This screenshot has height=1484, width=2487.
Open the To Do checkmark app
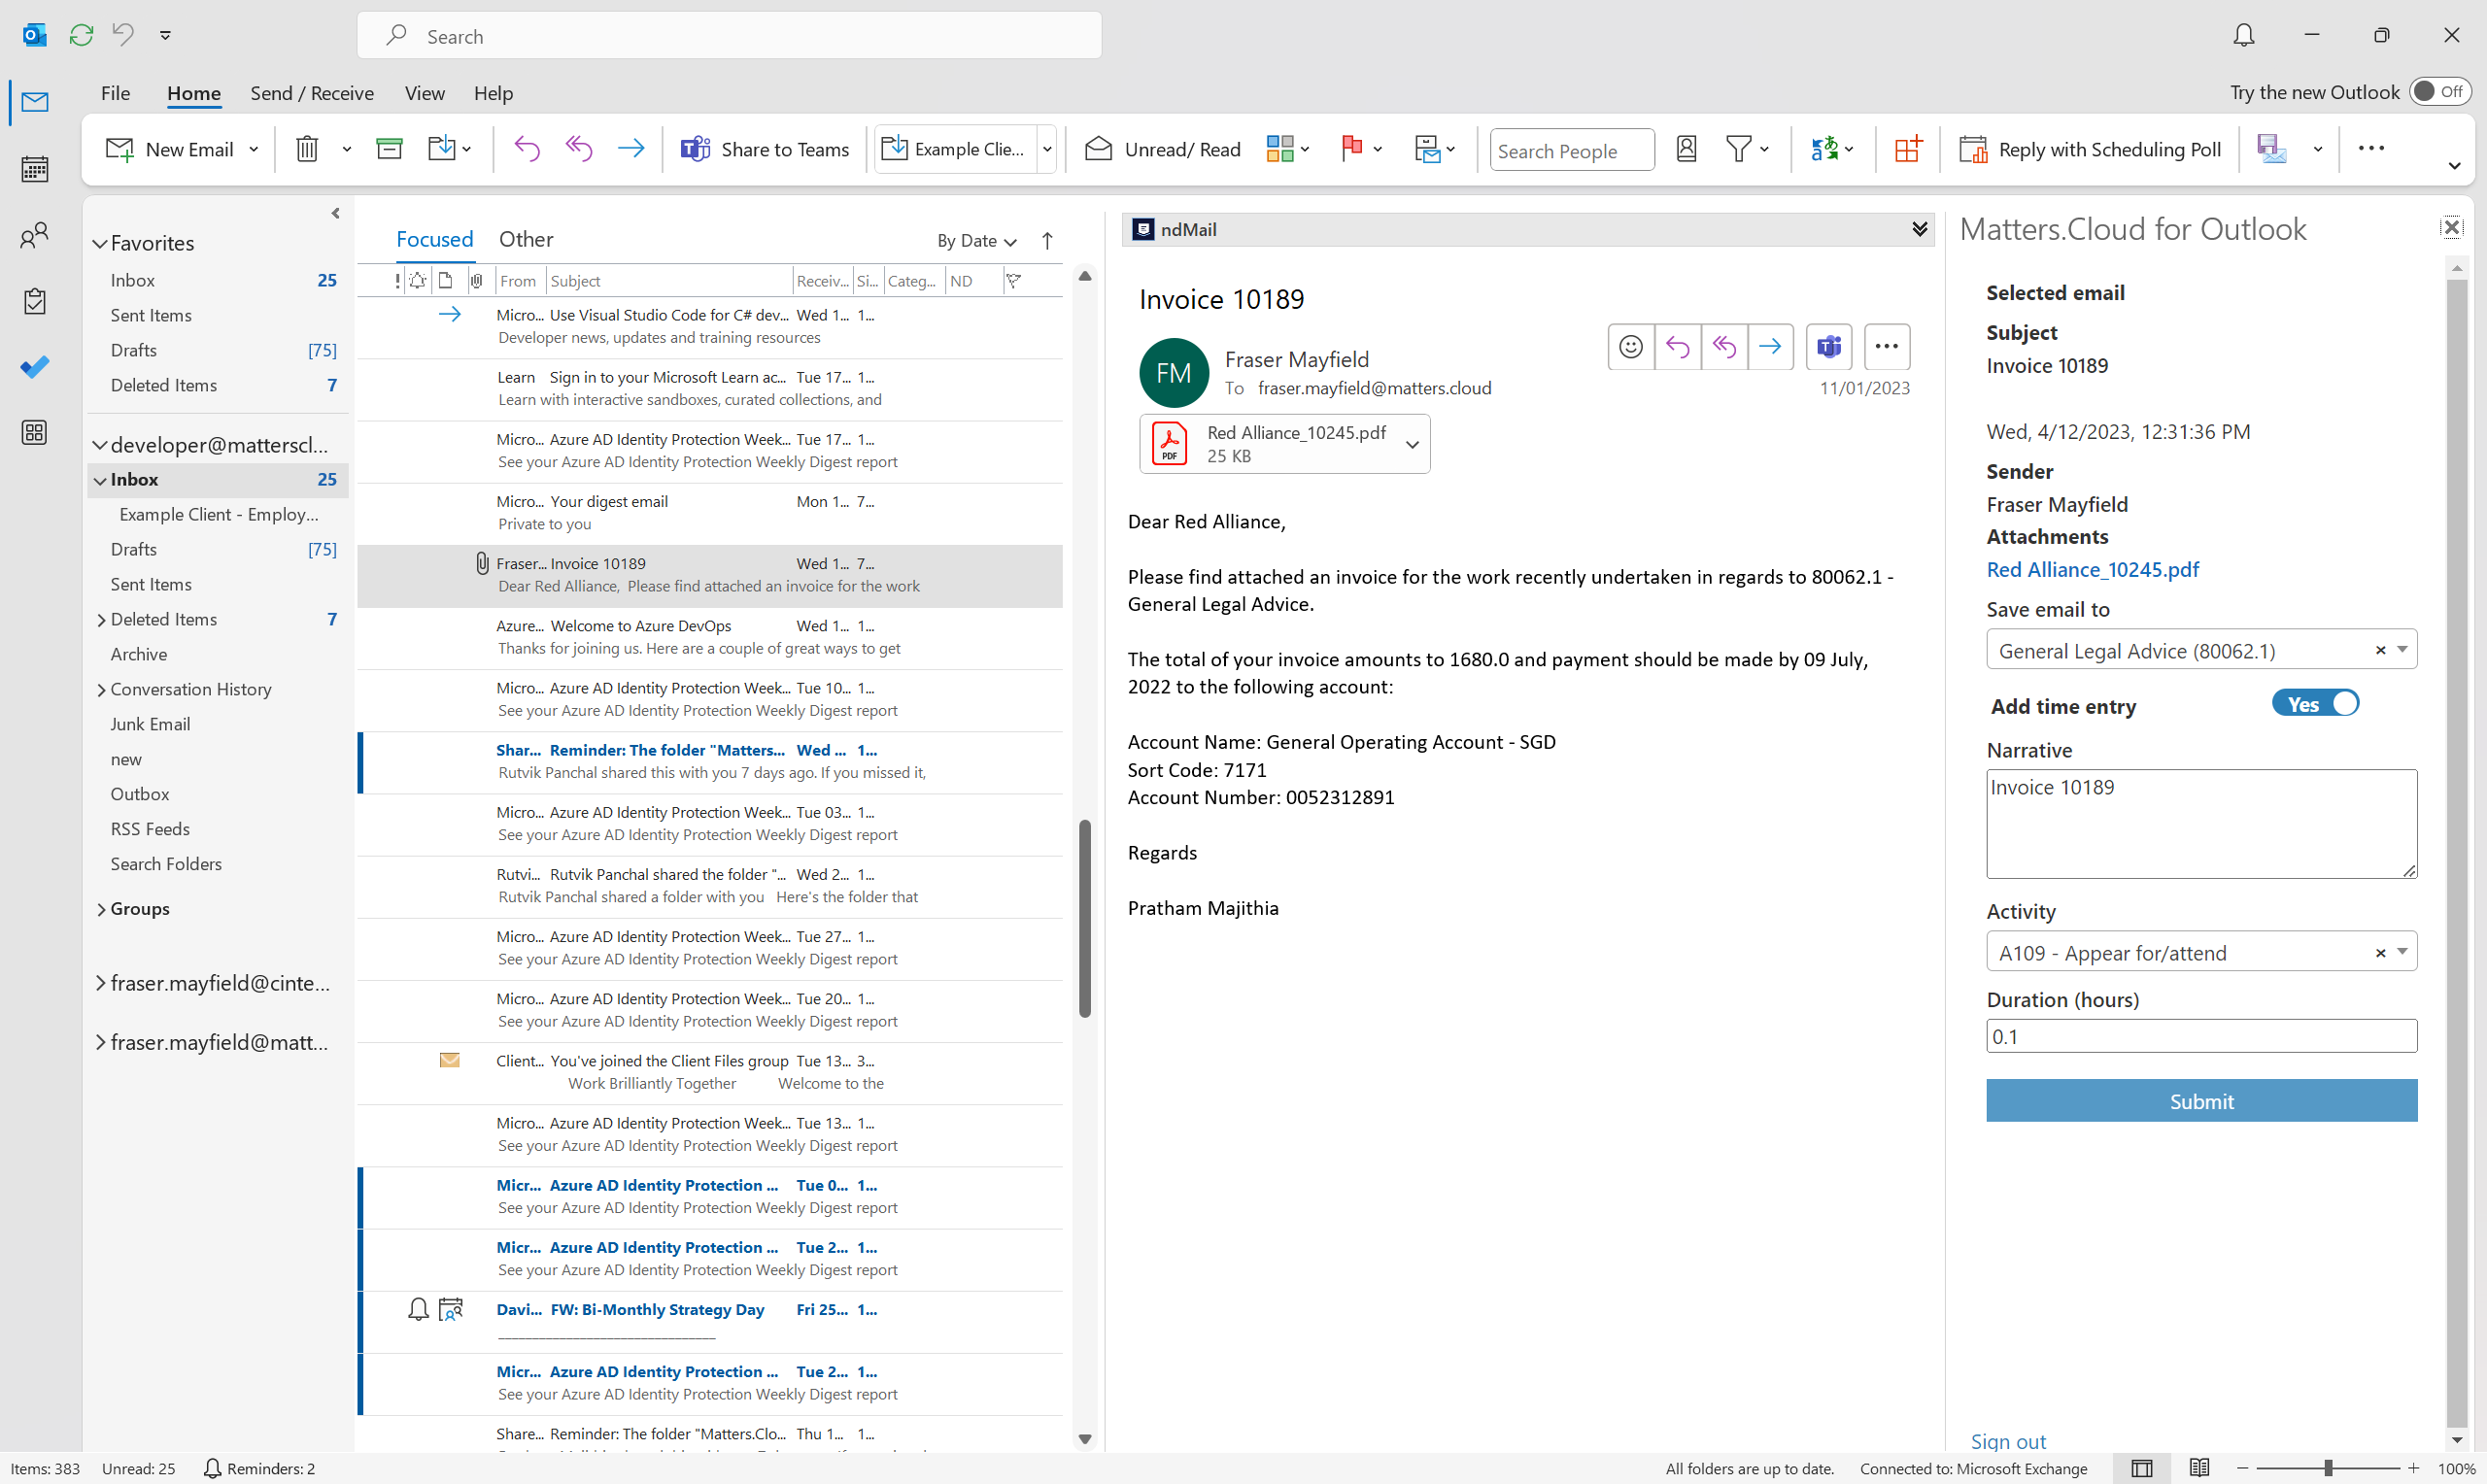tap(35, 367)
